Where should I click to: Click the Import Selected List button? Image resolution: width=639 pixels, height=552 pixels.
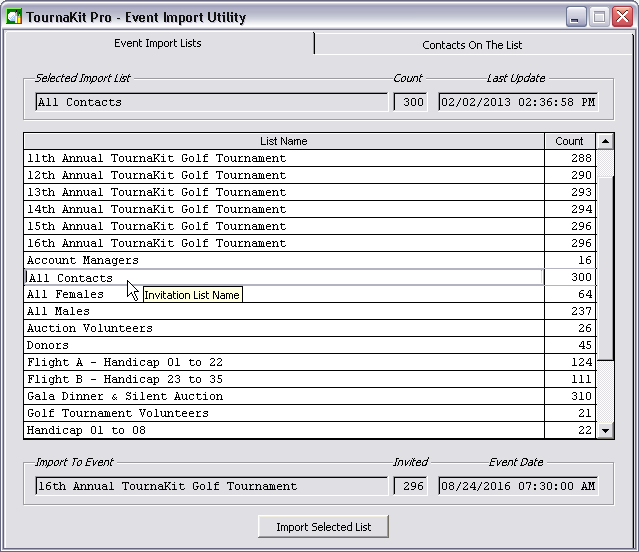(323, 527)
